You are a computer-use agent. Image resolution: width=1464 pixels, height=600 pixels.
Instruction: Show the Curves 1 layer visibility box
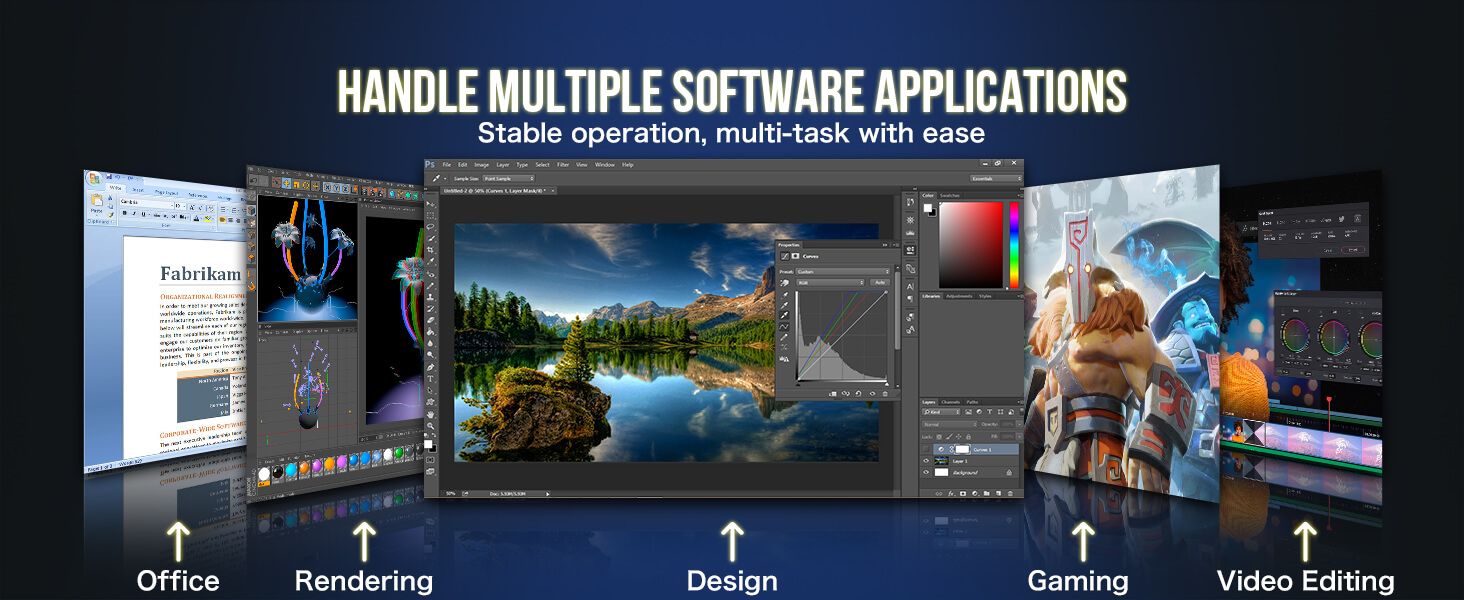[x=926, y=449]
